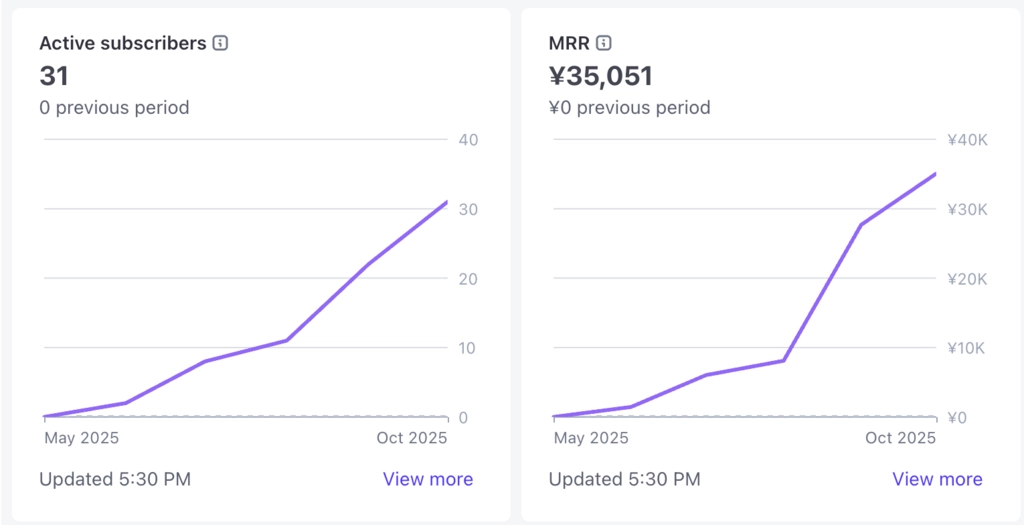Click the Updated 5:30 PM text under MRR

[x=624, y=479]
